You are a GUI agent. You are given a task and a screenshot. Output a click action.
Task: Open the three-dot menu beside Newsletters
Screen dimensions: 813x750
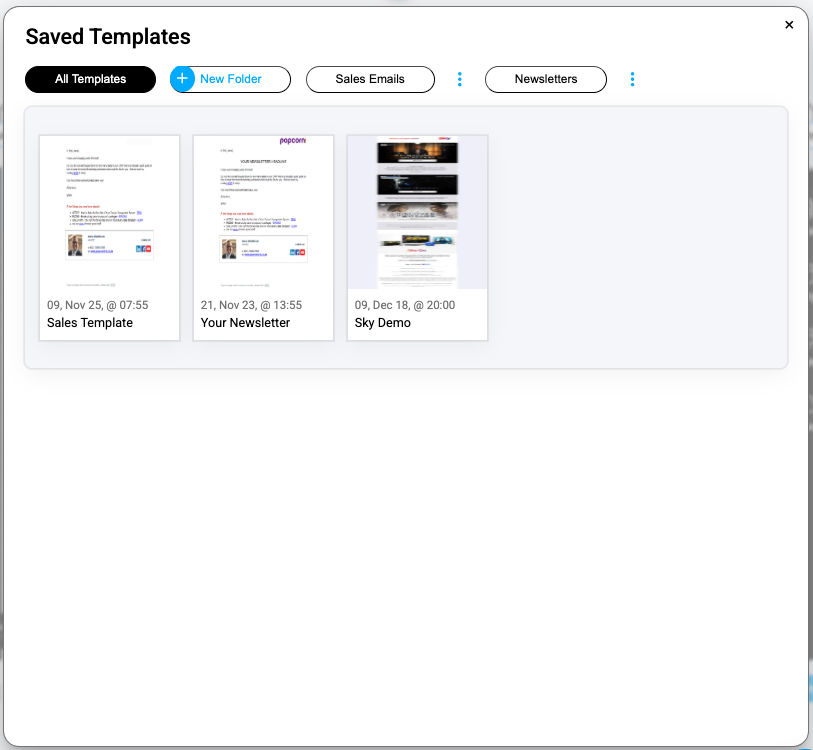point(632,79)
